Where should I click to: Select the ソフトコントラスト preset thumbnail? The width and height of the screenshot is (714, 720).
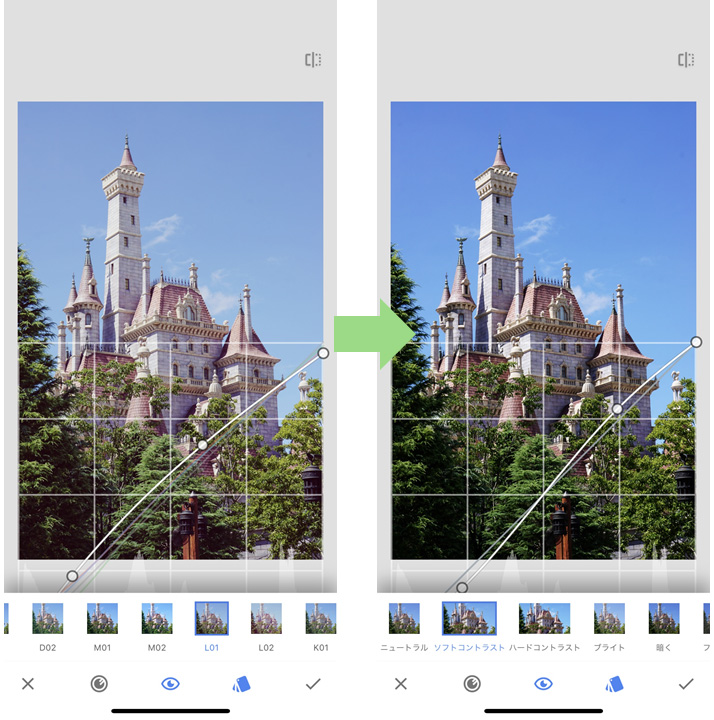click(469, 619)
